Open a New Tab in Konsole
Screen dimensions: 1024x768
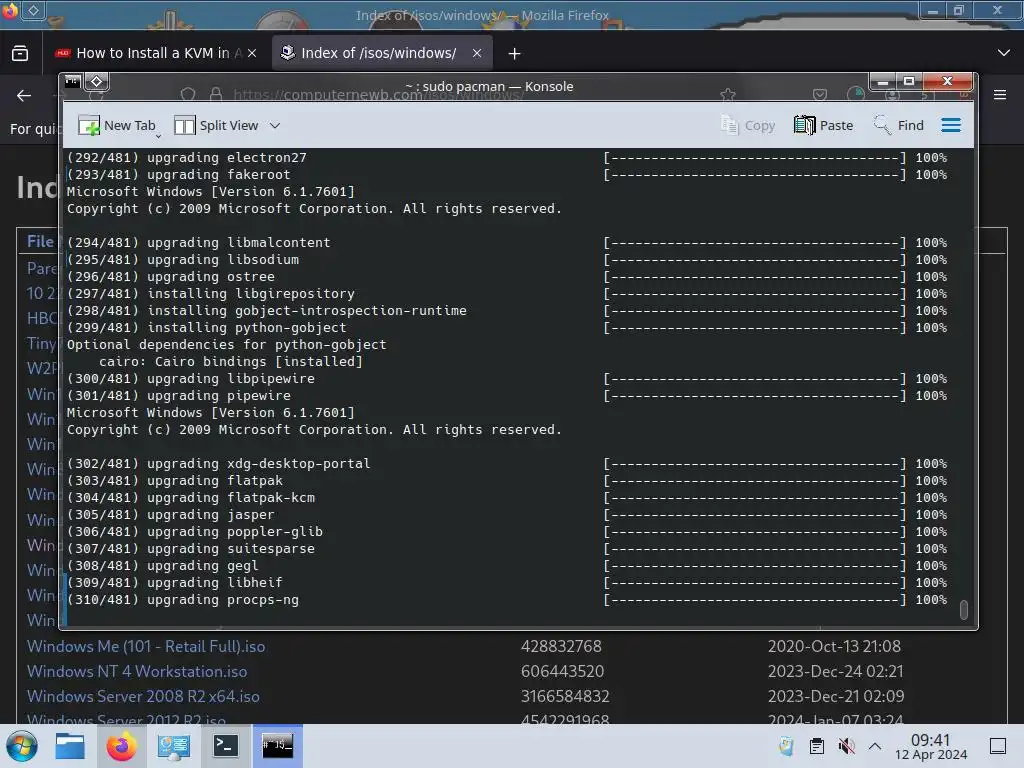117,125
